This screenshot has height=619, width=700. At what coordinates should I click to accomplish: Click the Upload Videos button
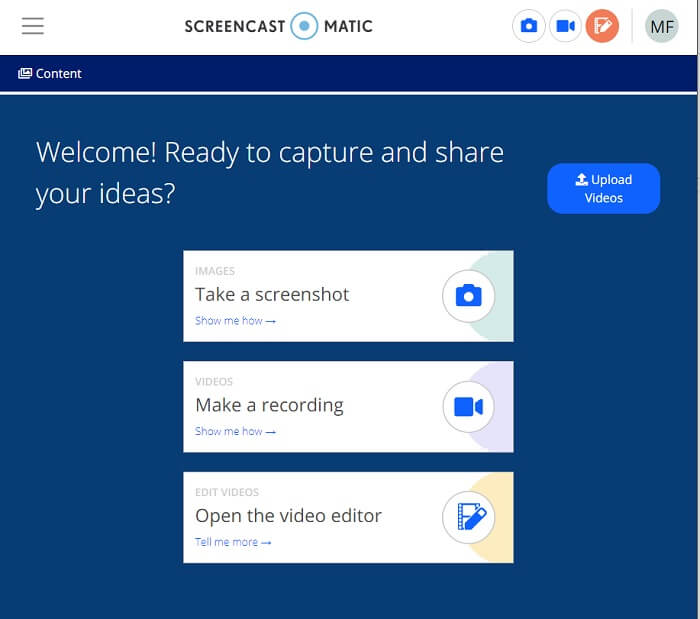(x=604, y=188)
